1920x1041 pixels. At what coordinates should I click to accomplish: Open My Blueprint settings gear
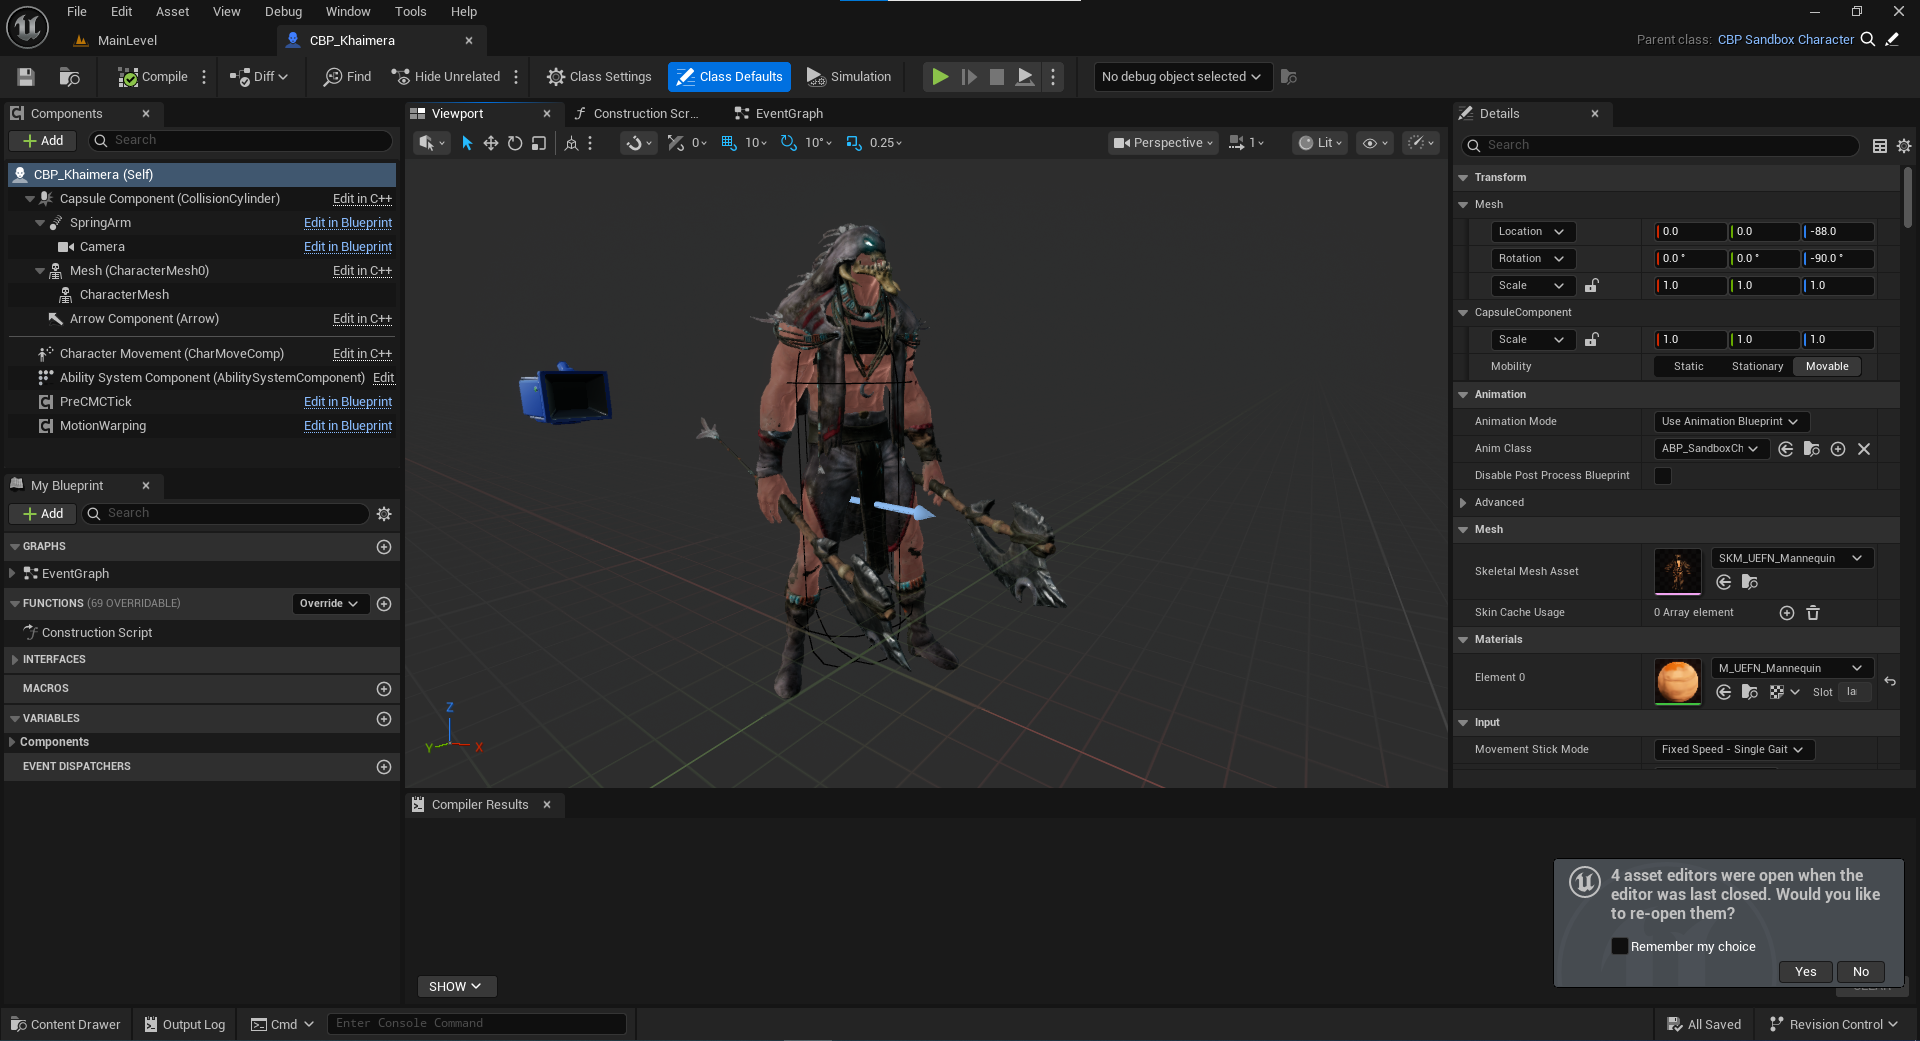click(384, 514)
